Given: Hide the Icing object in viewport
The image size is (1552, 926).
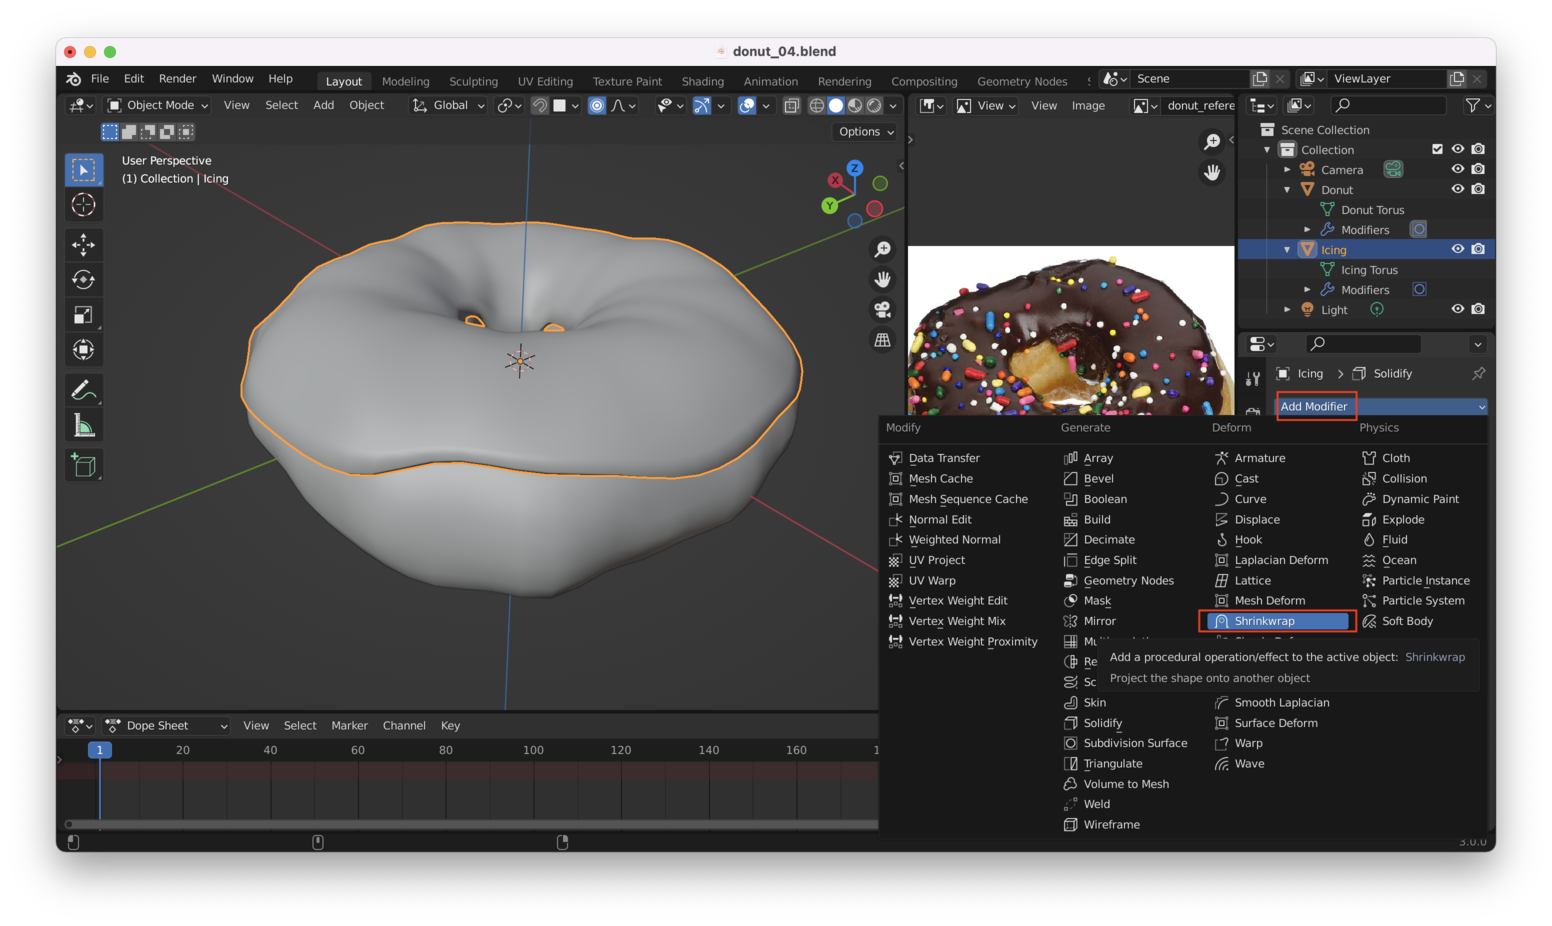Looking at the screenshot, I should tap(1457, 249).
